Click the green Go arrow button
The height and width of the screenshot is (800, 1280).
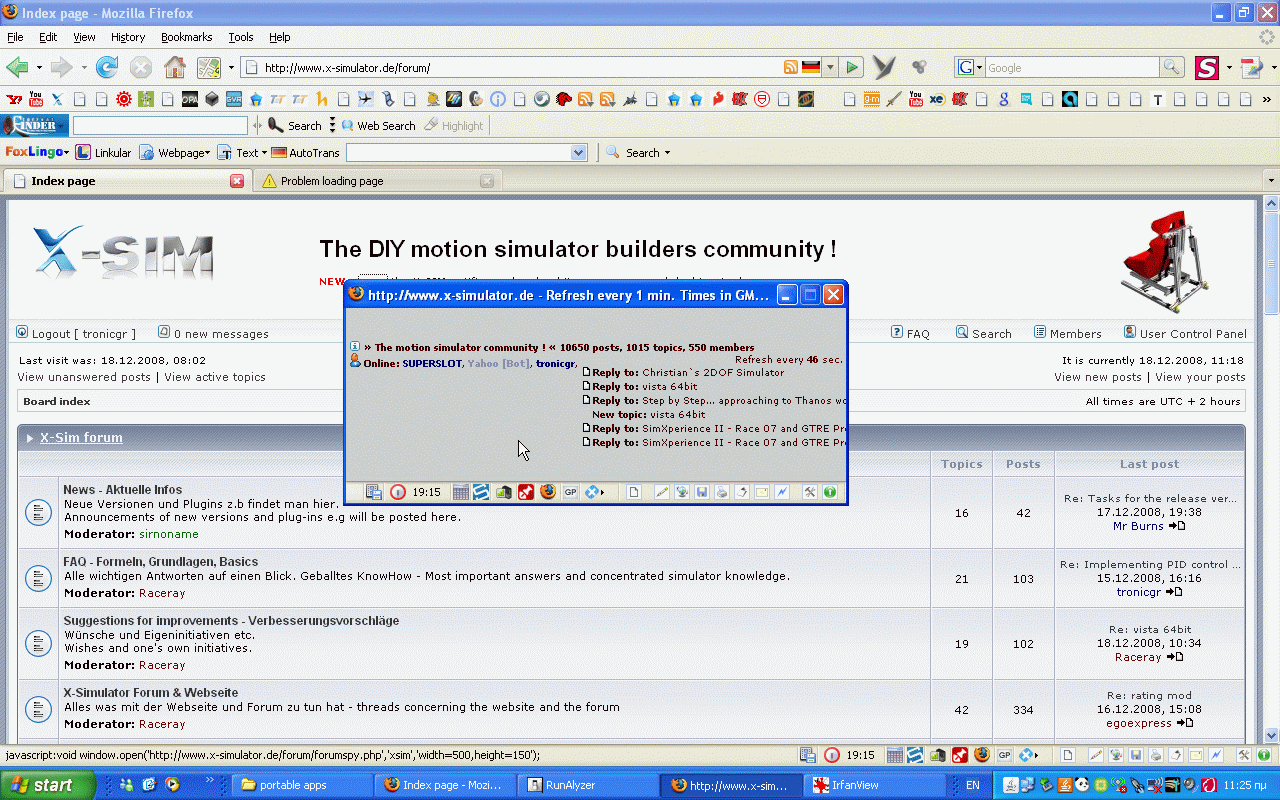tap(851, 67)
